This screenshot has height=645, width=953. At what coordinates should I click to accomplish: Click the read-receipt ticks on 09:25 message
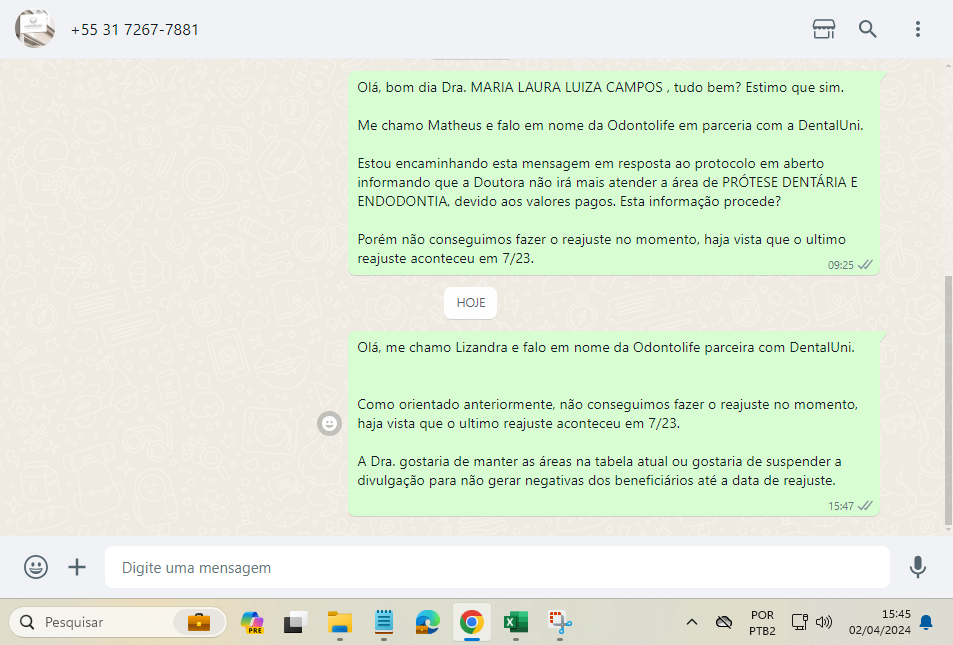(x=865, y=264)
